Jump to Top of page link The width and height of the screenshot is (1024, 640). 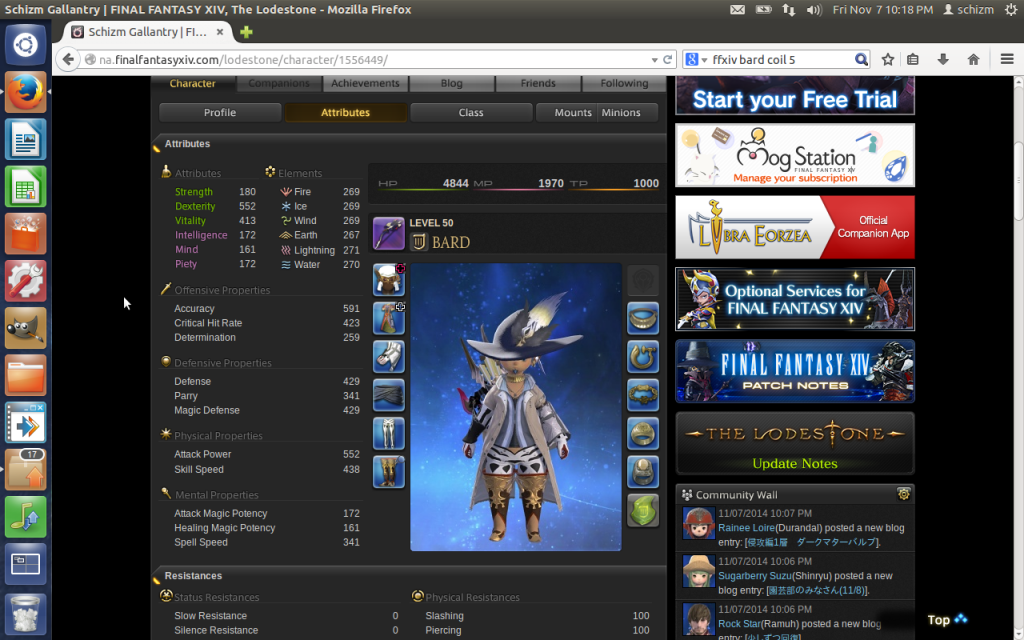(947, 620)
